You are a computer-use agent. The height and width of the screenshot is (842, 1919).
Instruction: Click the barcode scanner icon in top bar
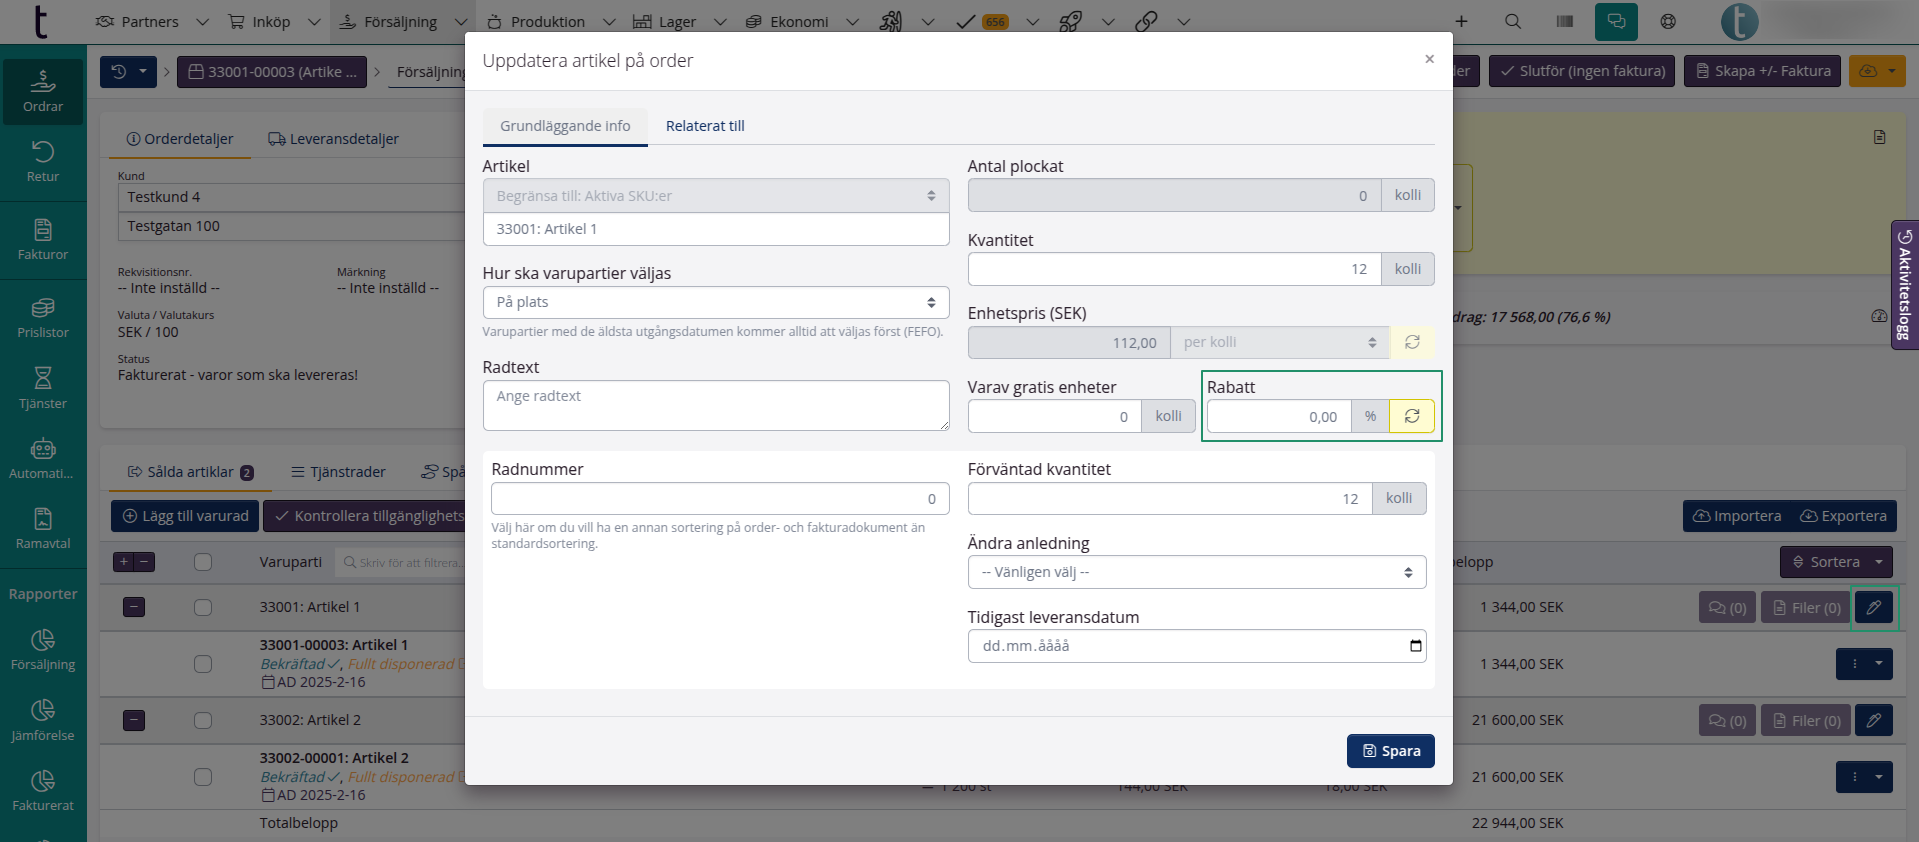[x=1565, y=21]
